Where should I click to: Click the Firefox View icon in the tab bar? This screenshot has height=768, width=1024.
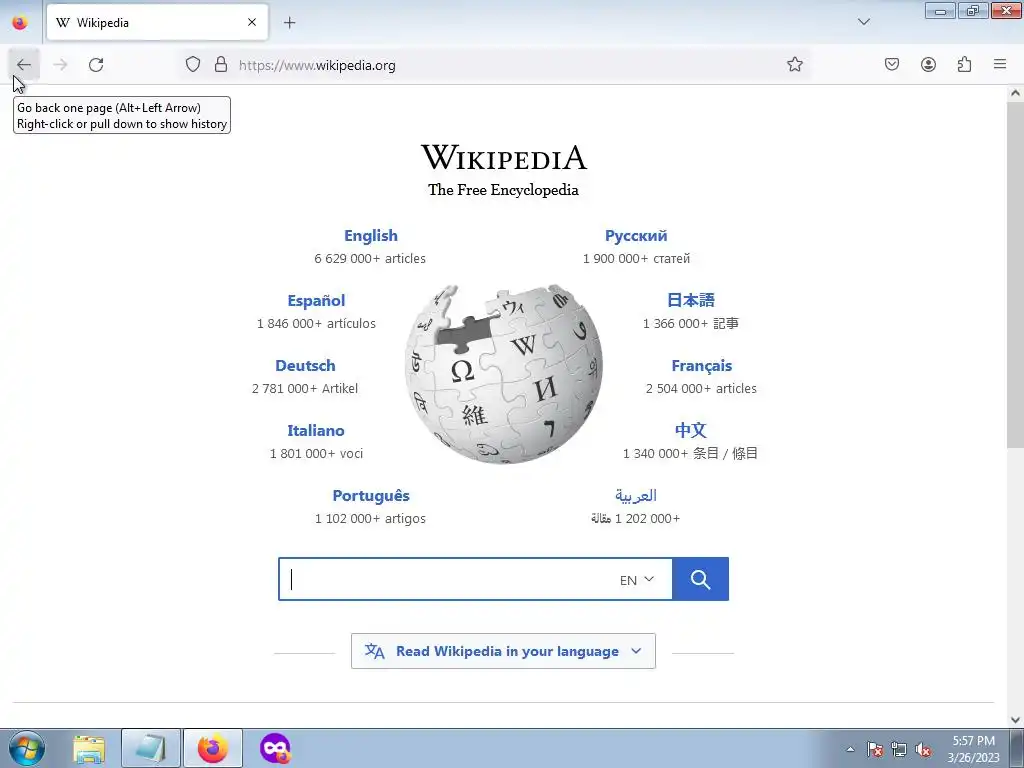click(x=20, y=22)
